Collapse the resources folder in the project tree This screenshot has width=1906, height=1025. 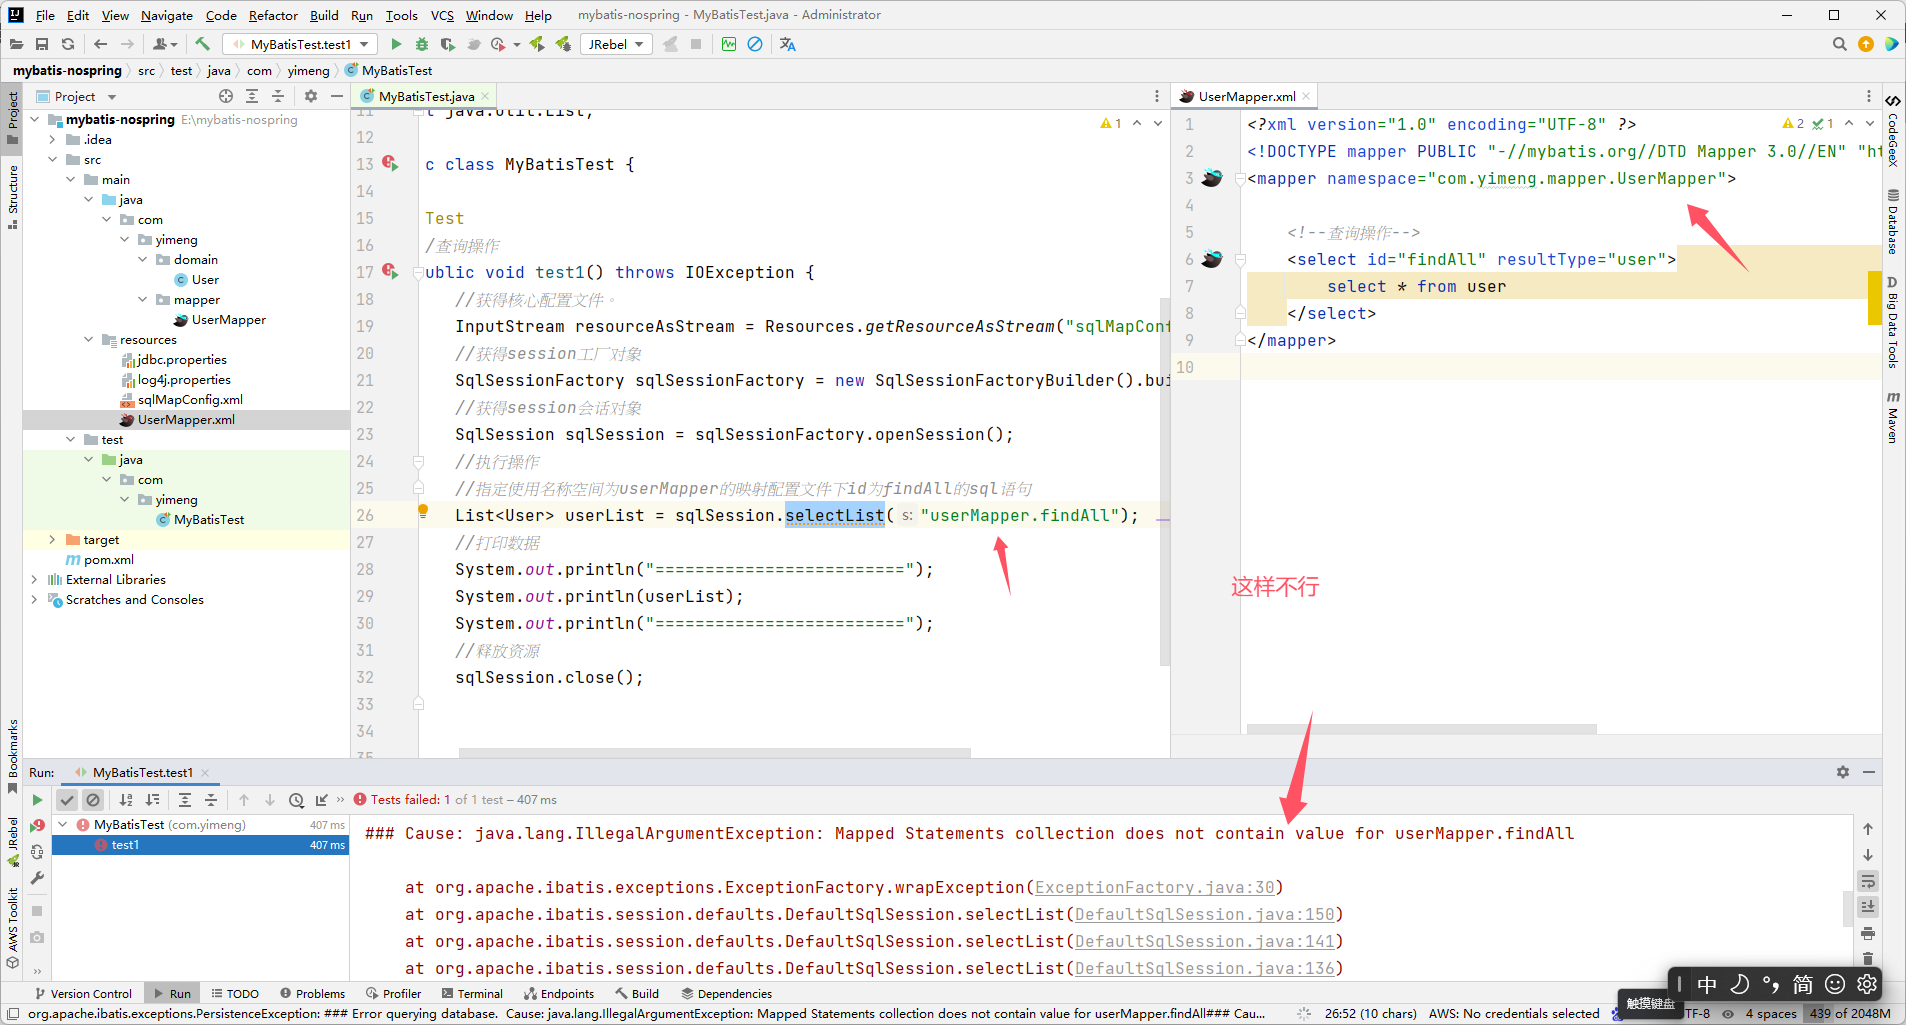click(x=89, y=340)
